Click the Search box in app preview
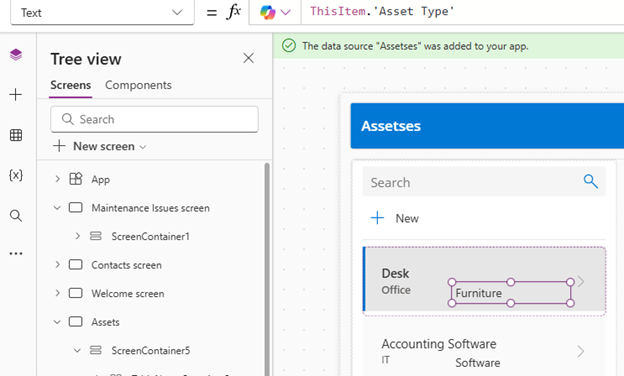Screen dimensions: 624x376 pyautogui.click(x=484, y=182)
